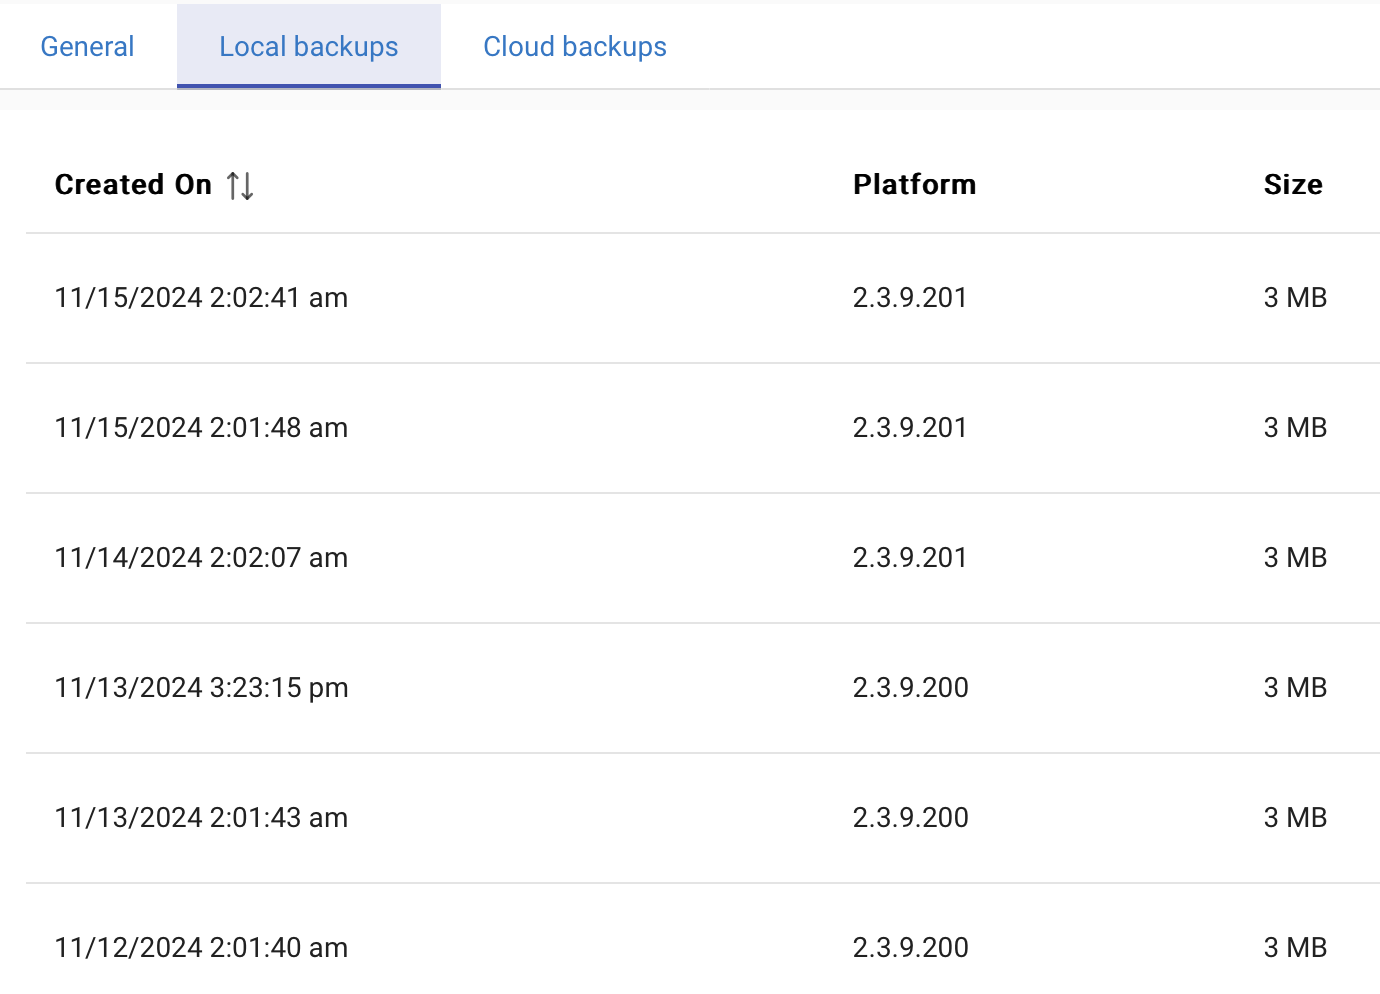Click 3 MB size of 2:02:41 am backup

point(1295,298)
